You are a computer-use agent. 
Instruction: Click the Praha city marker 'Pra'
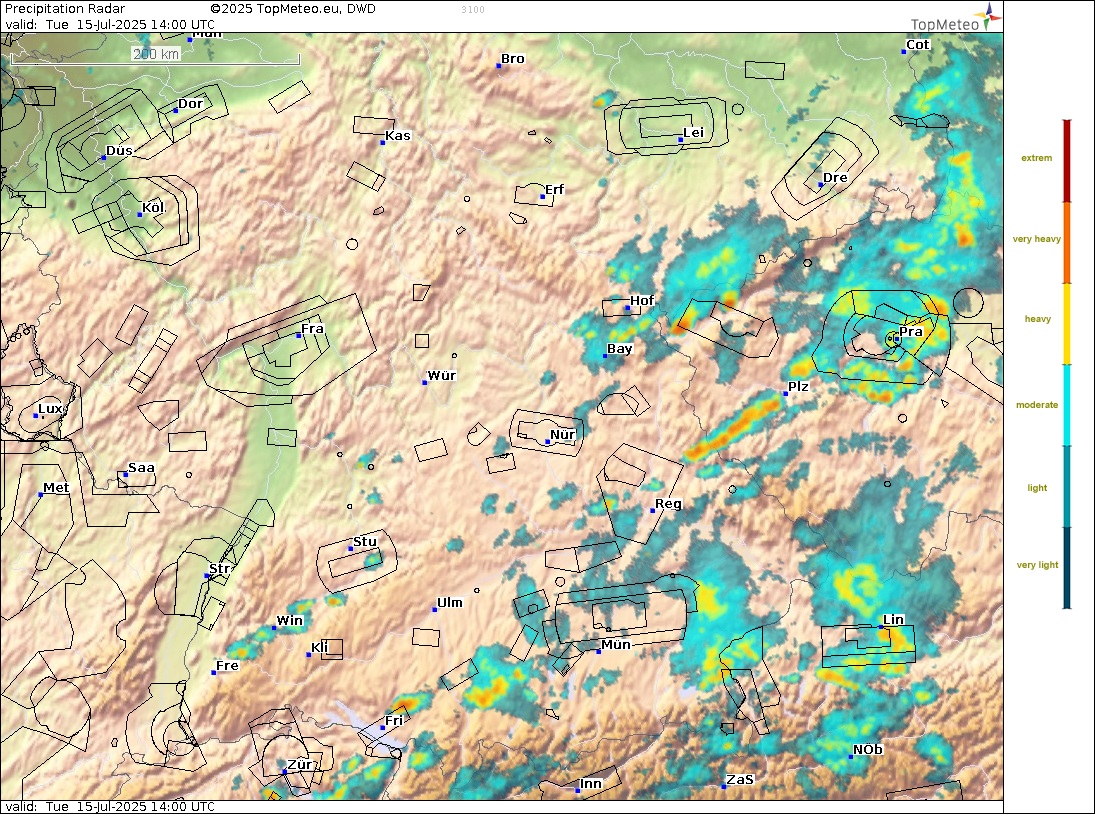tap(897, 339)
